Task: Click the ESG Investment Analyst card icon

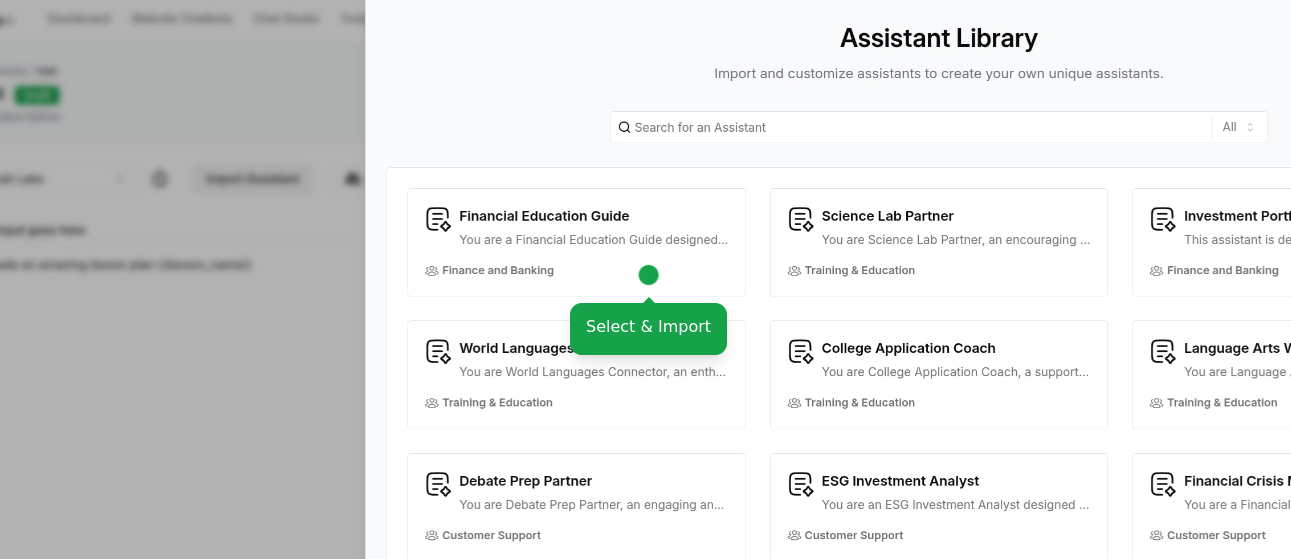Action: point(801,484)
